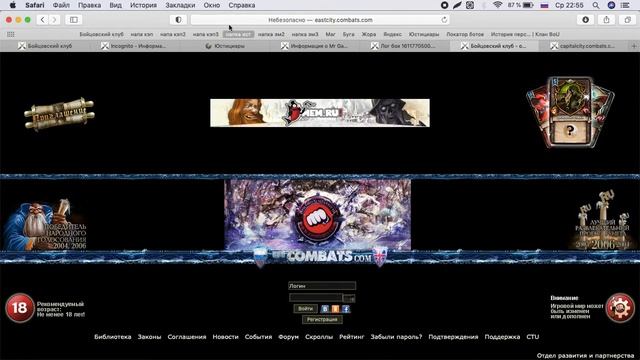Viewport: 640px width, 360px height.
Task: Click the Share toolbar button
Action: point(607,20)
